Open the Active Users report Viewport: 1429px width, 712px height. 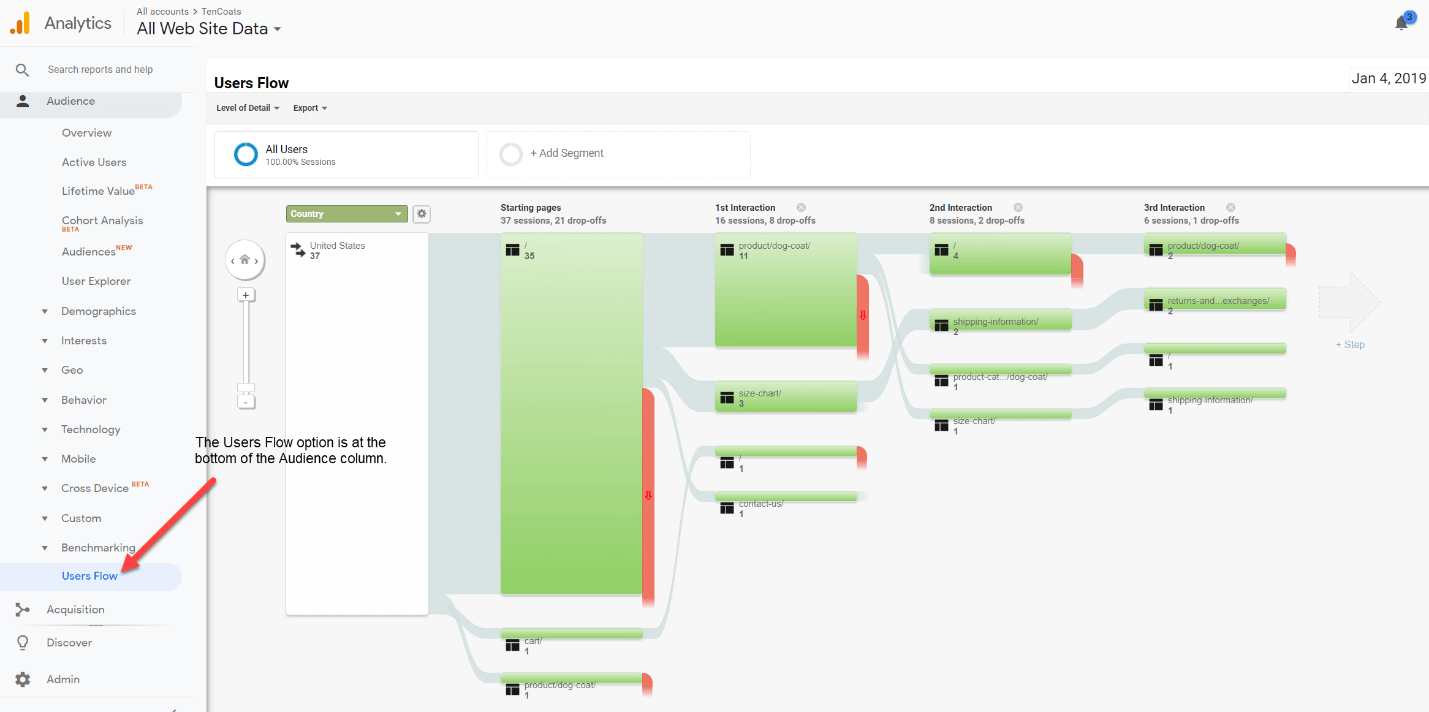tap(94, 162)
